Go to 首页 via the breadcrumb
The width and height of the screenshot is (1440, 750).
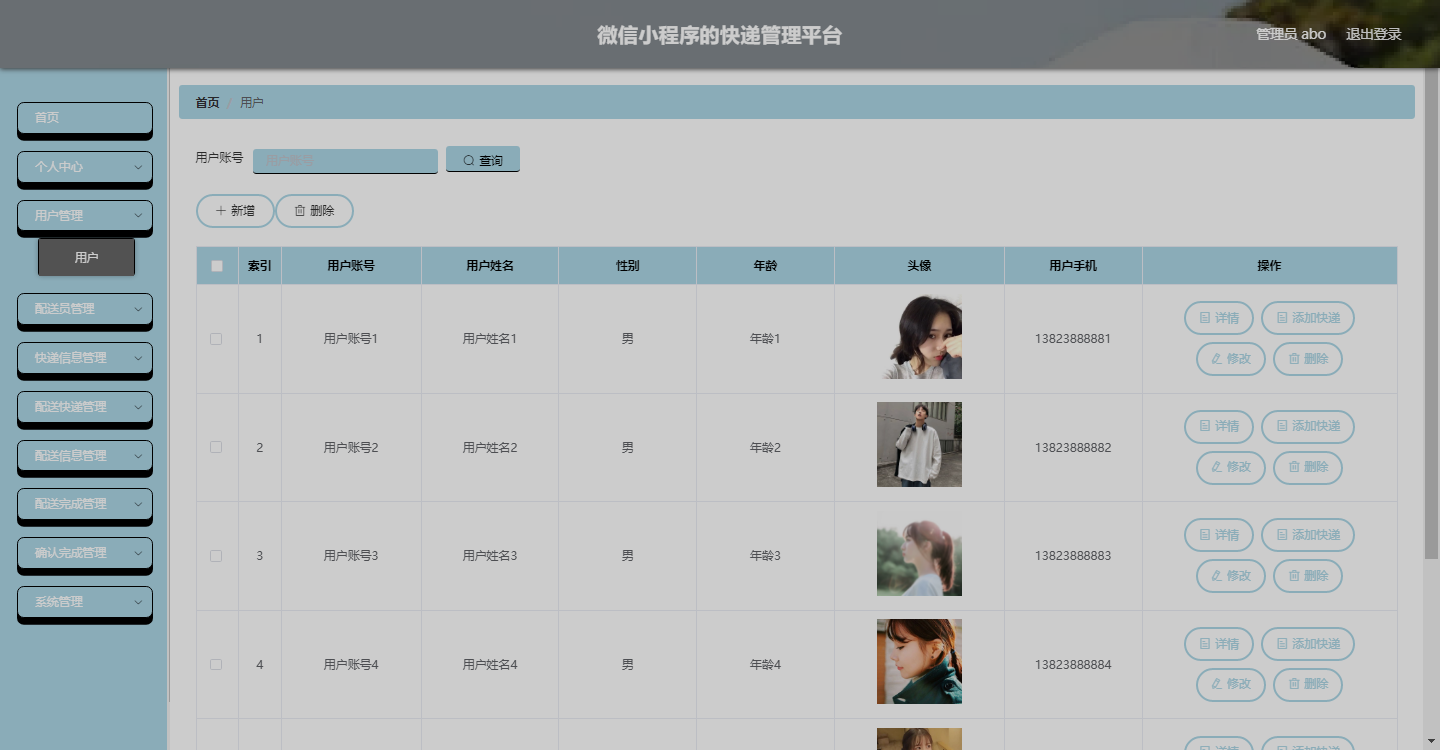coord(207,102)
